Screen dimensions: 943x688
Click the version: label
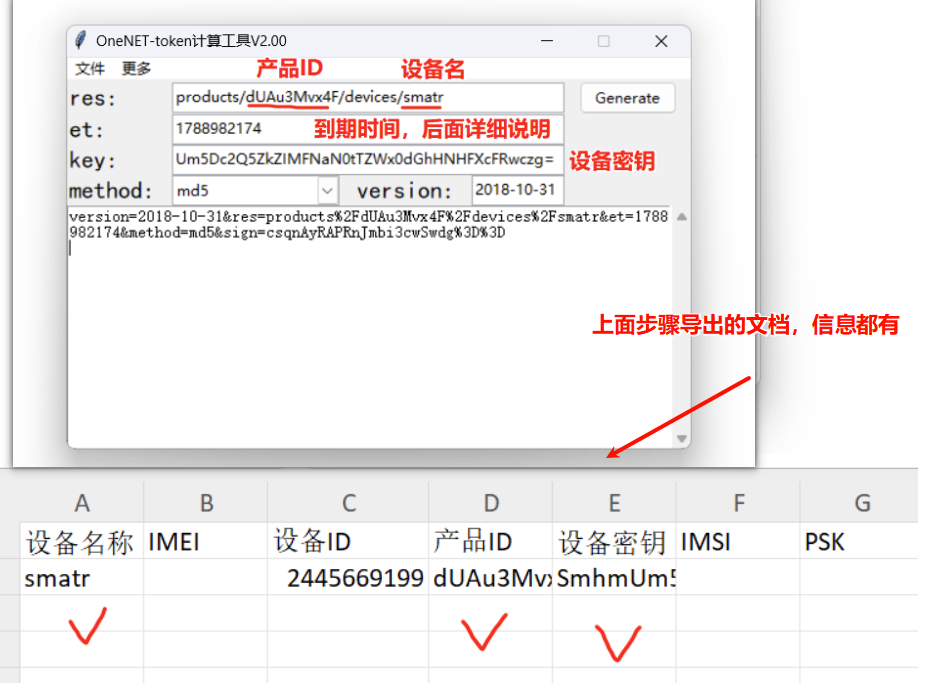pos(404,191)
